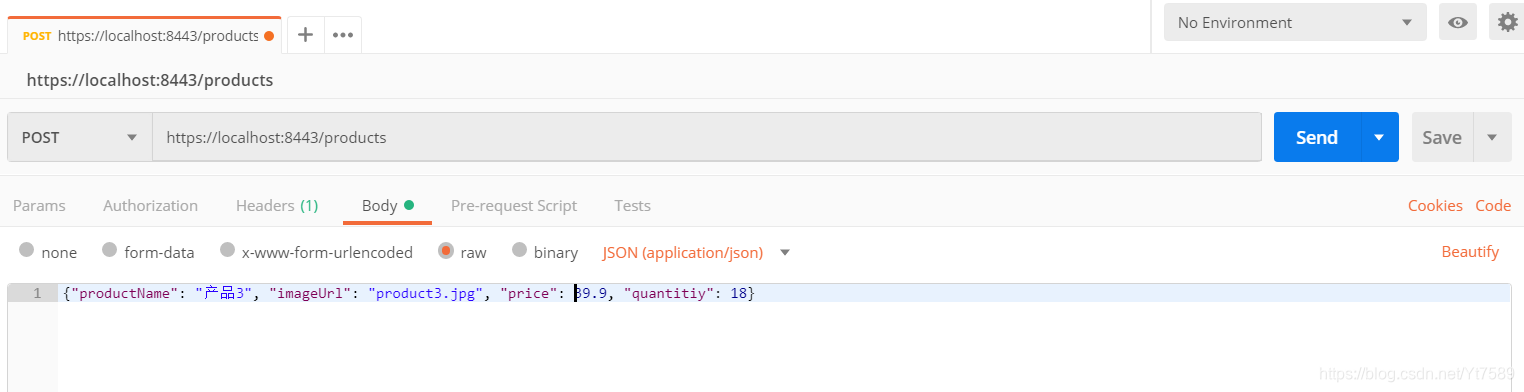Select the binary body type
Image resolution: width=1524 pixels, height=392 pixels.
pyautogui.click(x=519, y=251)
